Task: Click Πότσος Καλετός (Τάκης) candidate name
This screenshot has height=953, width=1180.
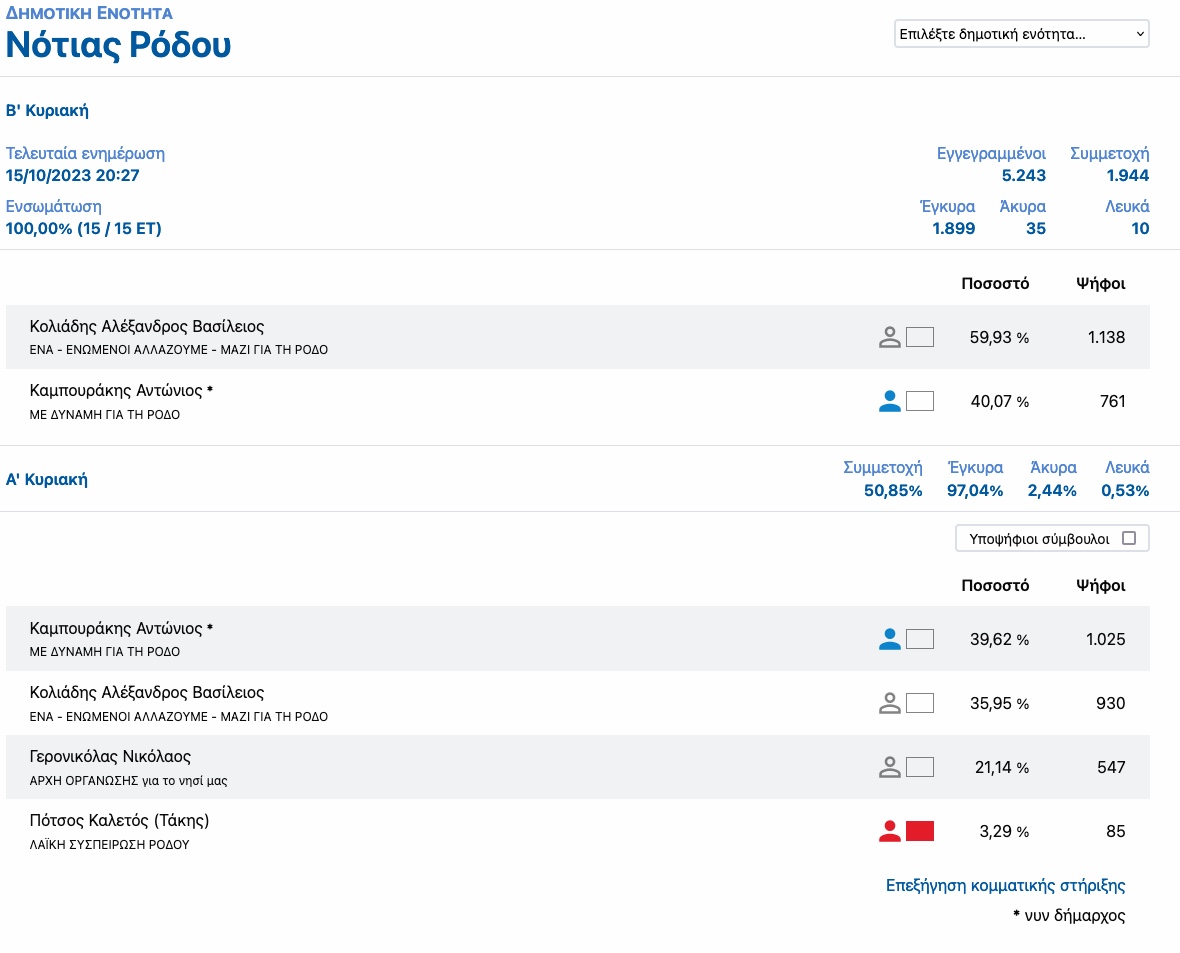Action: click(119, 821)
